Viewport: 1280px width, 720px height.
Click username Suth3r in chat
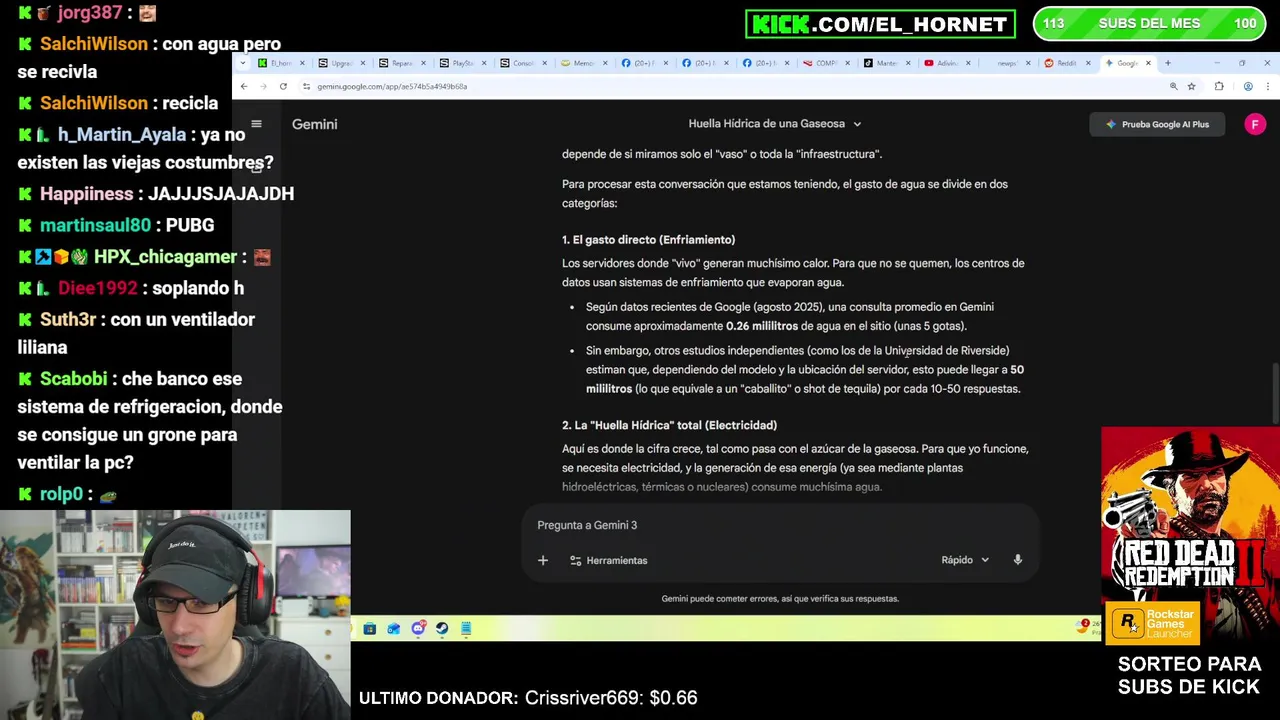point(68,319)
